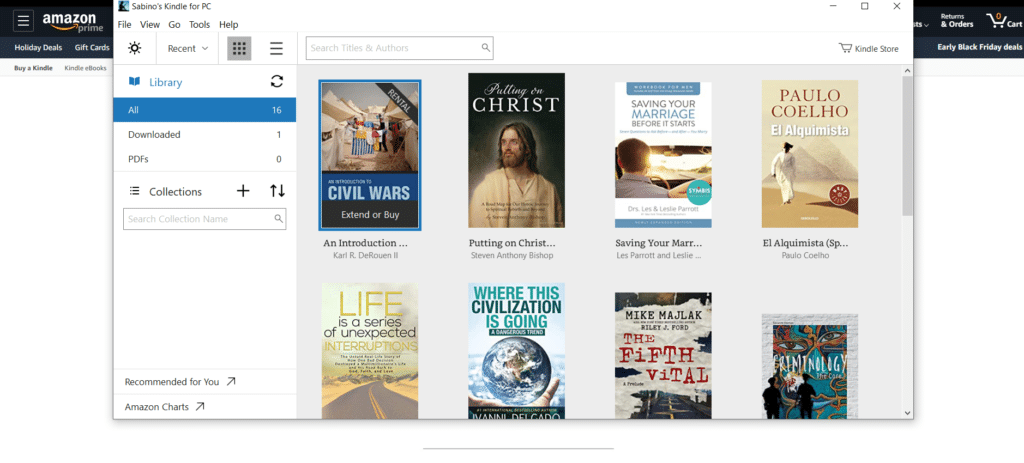Add a new collection with plus icon
1024x463 pixels.
click(x=243, y=191)
